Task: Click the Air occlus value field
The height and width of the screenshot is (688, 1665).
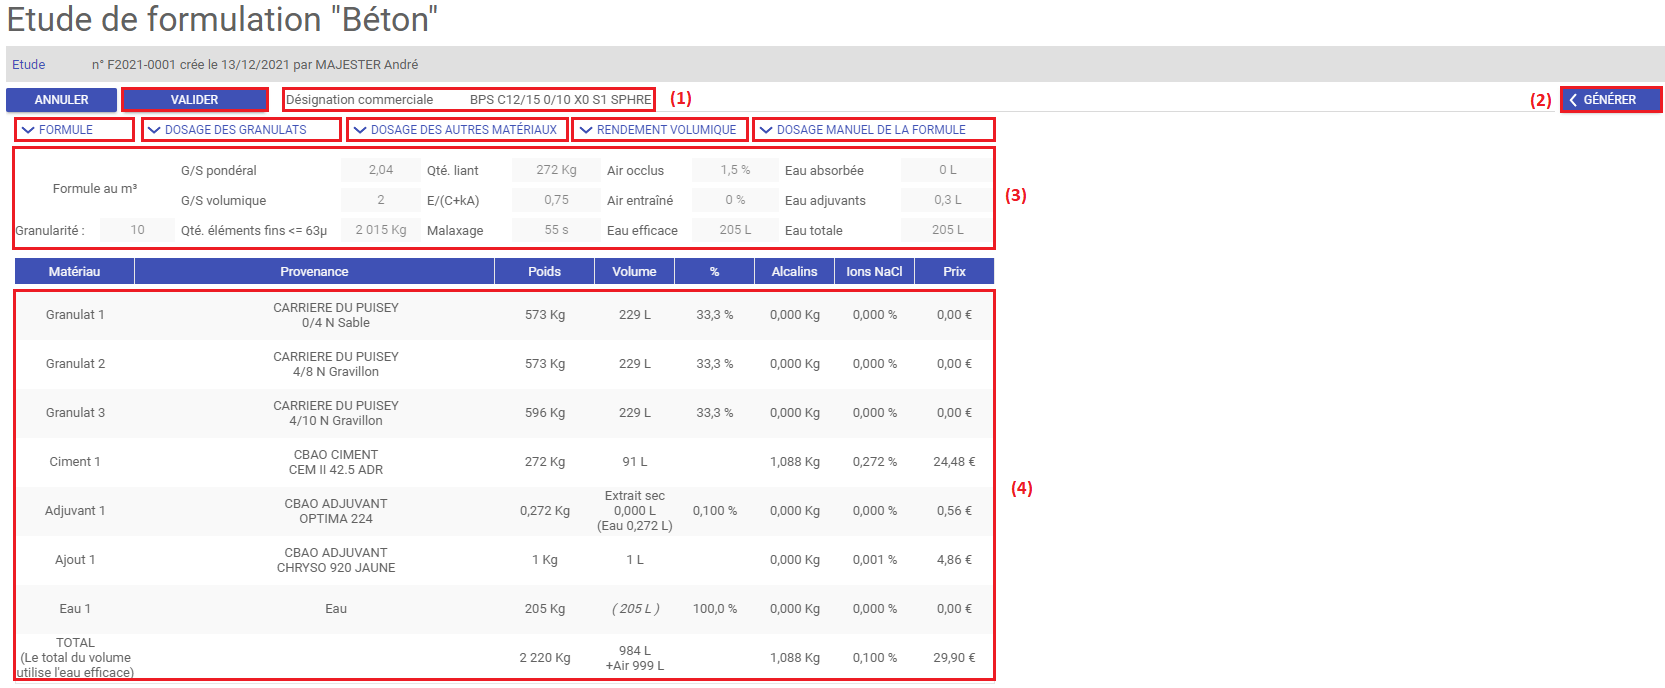Action: pos(735,170)
